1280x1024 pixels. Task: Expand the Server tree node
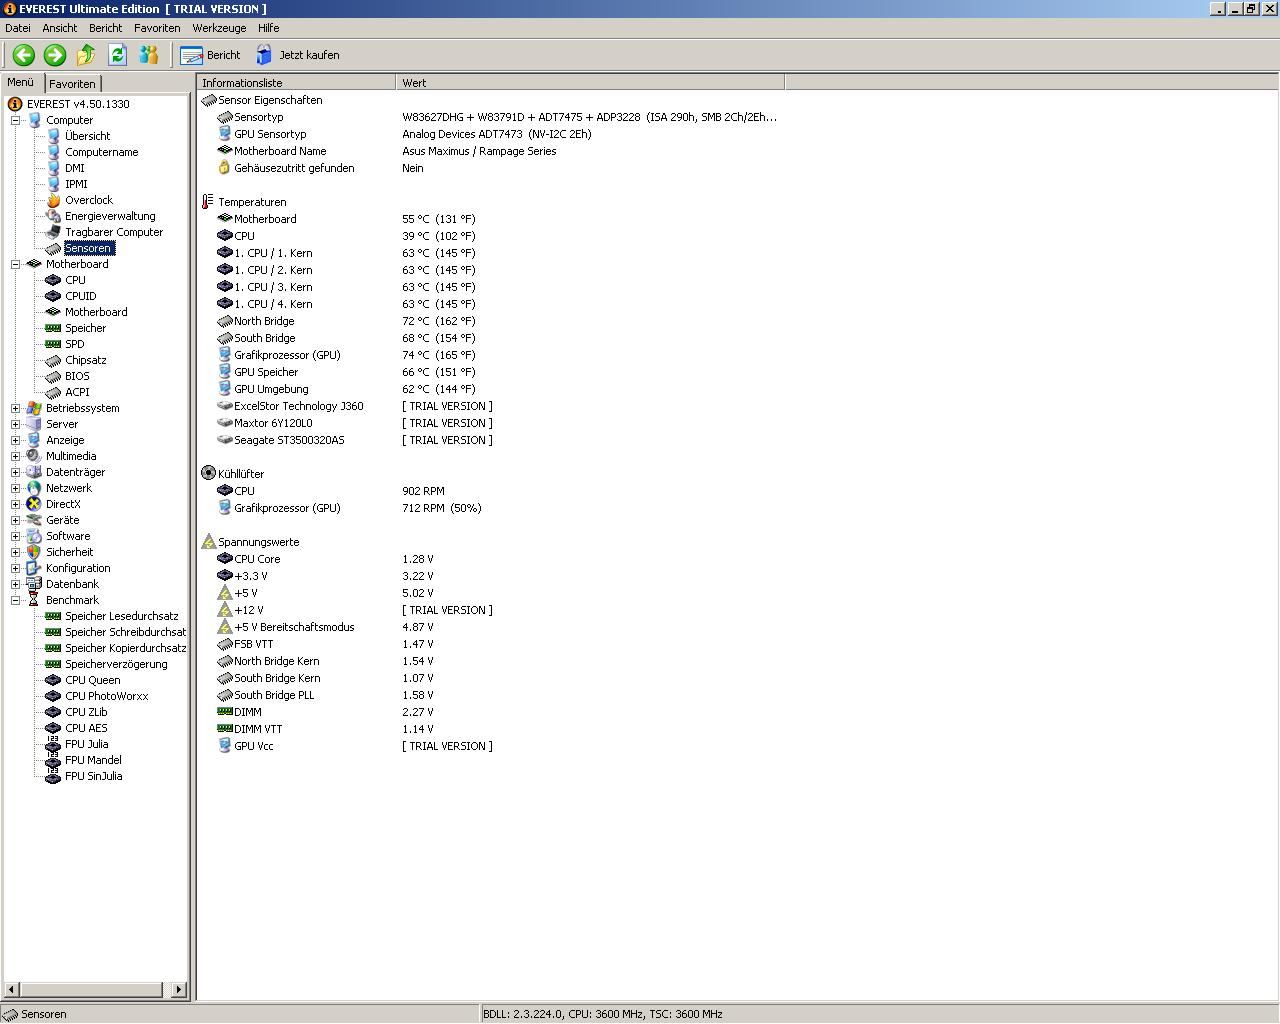(x=16, y=424)
